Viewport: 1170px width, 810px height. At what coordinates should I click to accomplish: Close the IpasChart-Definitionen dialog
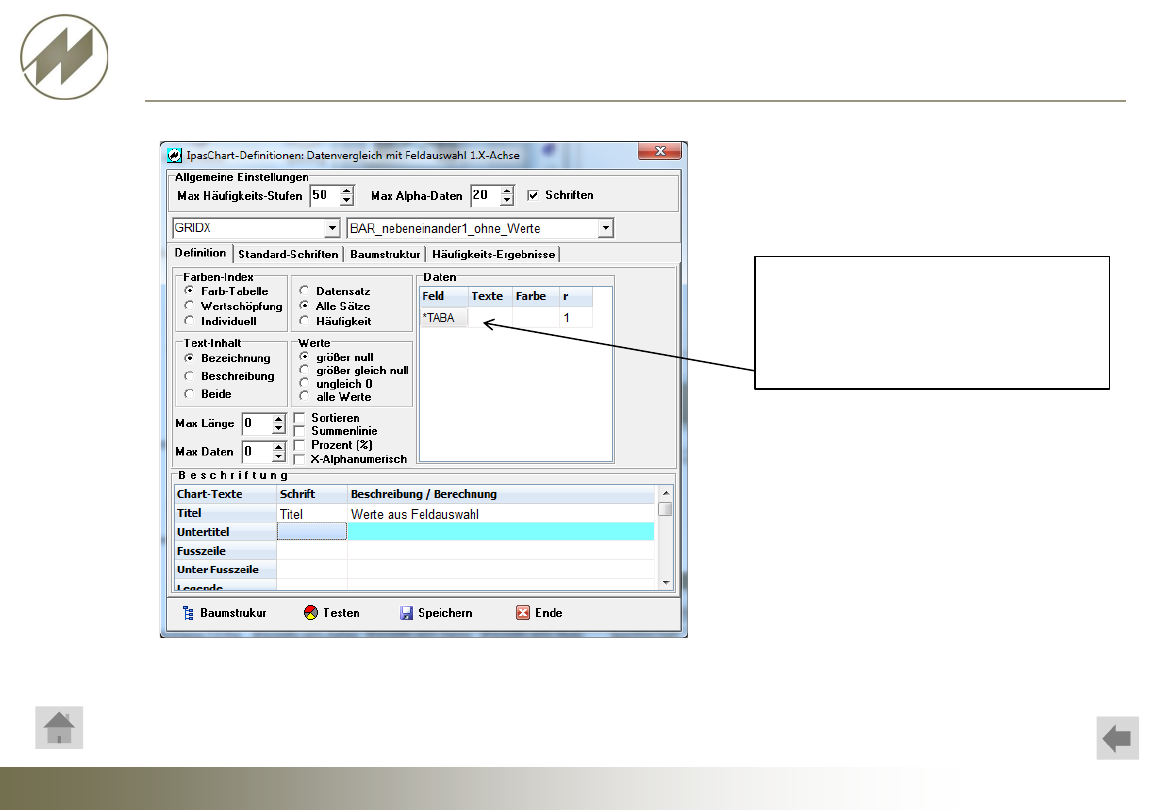(x=660, y=151)
